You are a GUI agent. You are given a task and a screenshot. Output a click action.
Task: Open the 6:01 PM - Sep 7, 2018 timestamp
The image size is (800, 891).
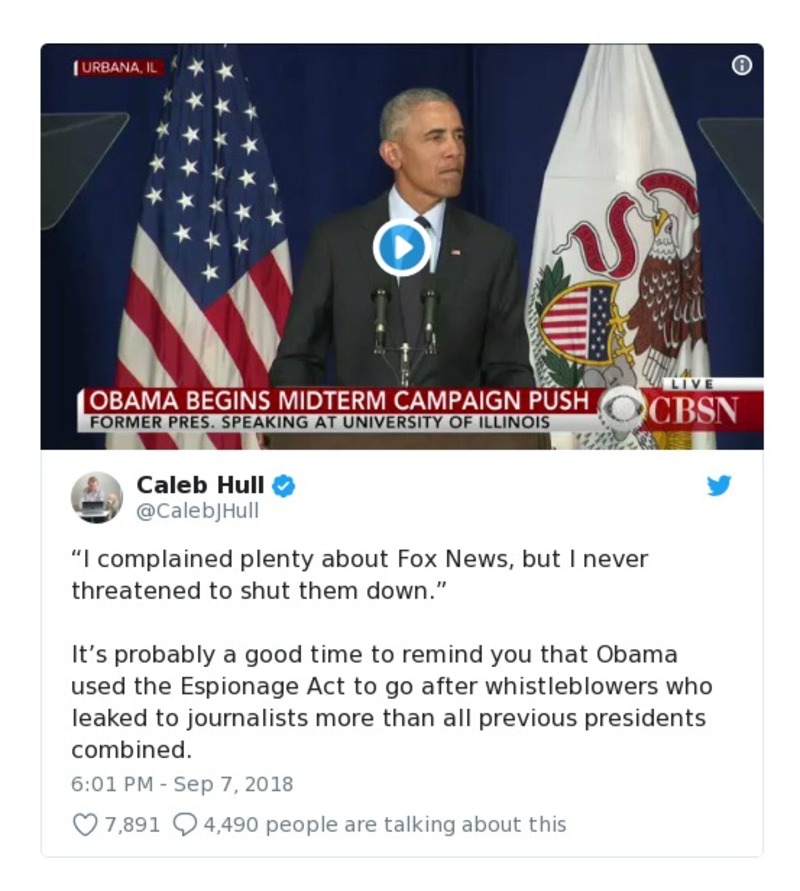point(182,783)
